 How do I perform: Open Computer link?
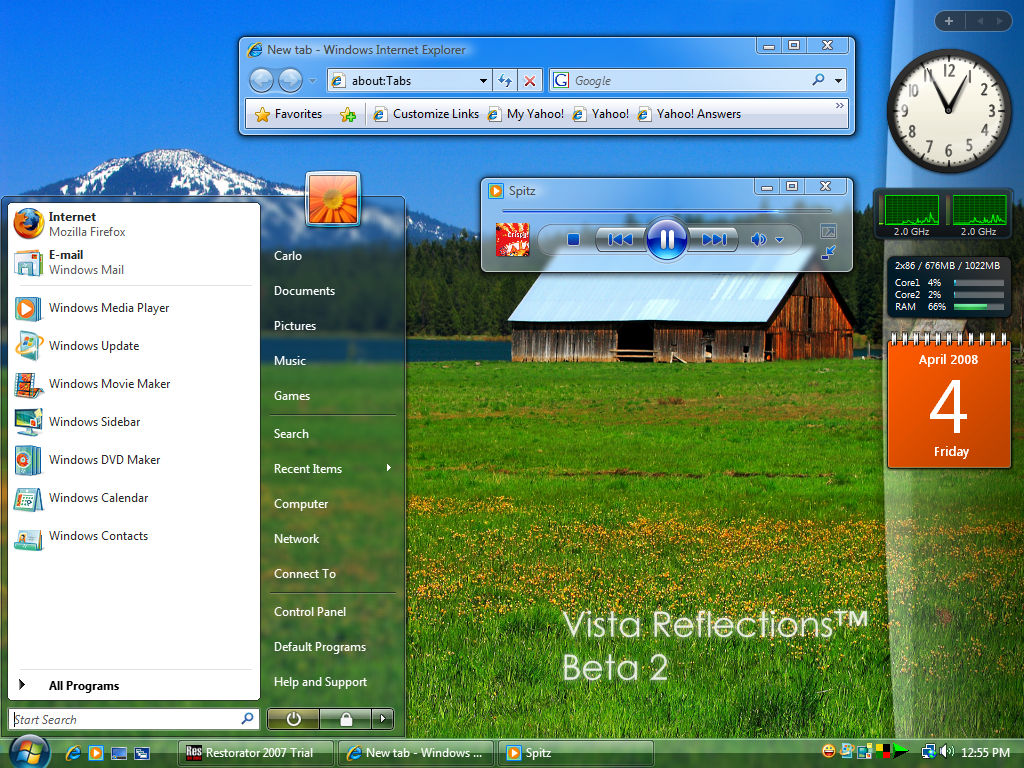(x=301, y=504)
